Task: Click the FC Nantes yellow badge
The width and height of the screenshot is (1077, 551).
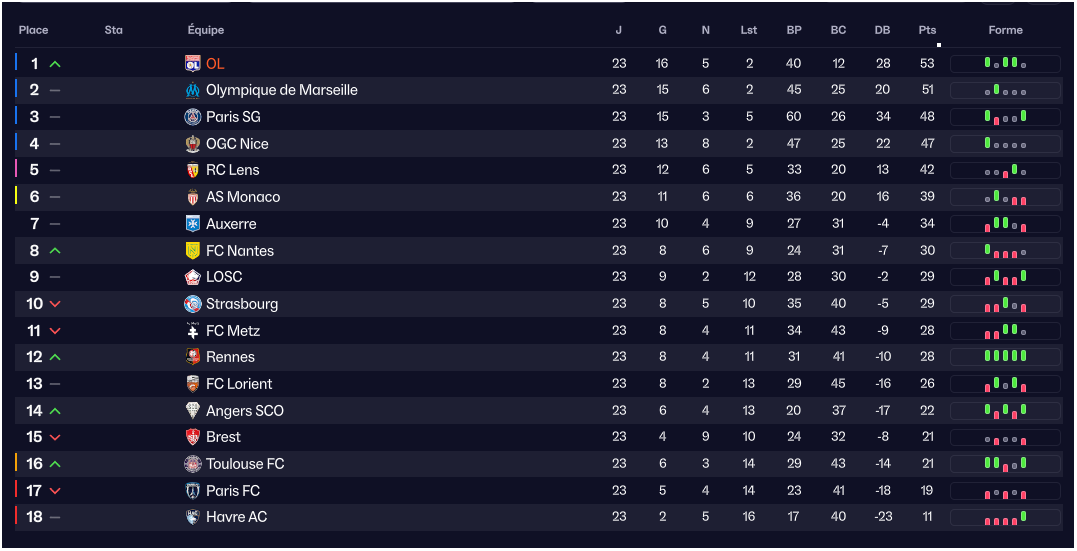Action: 193,251
